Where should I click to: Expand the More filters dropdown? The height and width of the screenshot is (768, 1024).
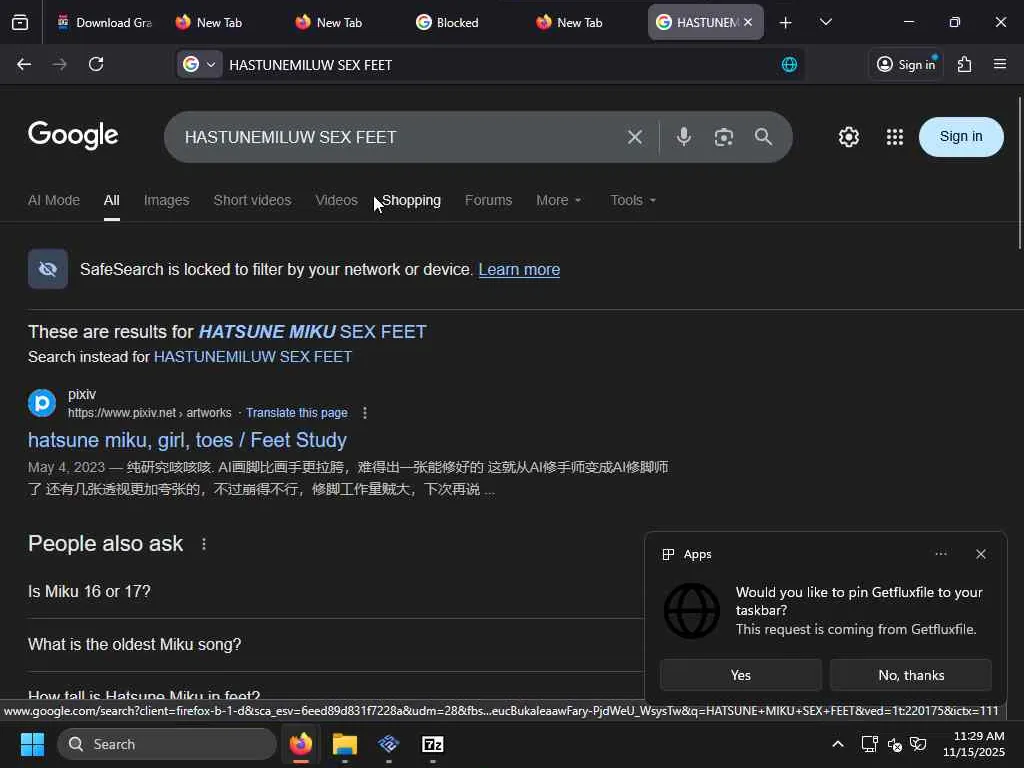point(558,200)
